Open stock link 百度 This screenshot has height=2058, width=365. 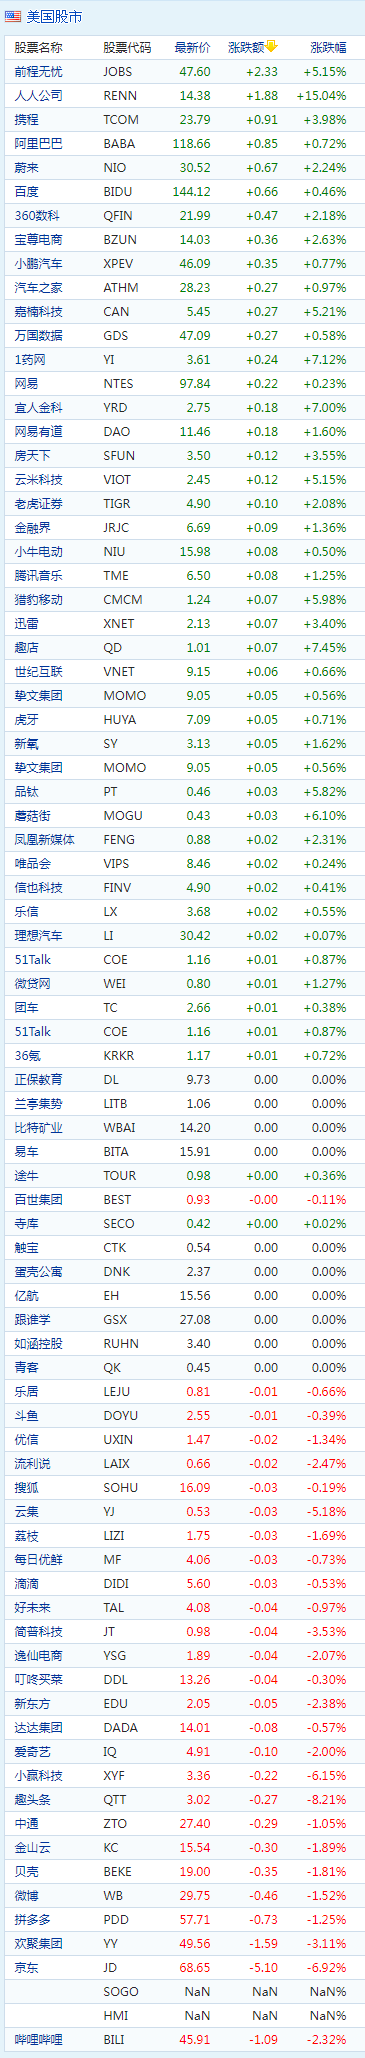coord(26,191)
